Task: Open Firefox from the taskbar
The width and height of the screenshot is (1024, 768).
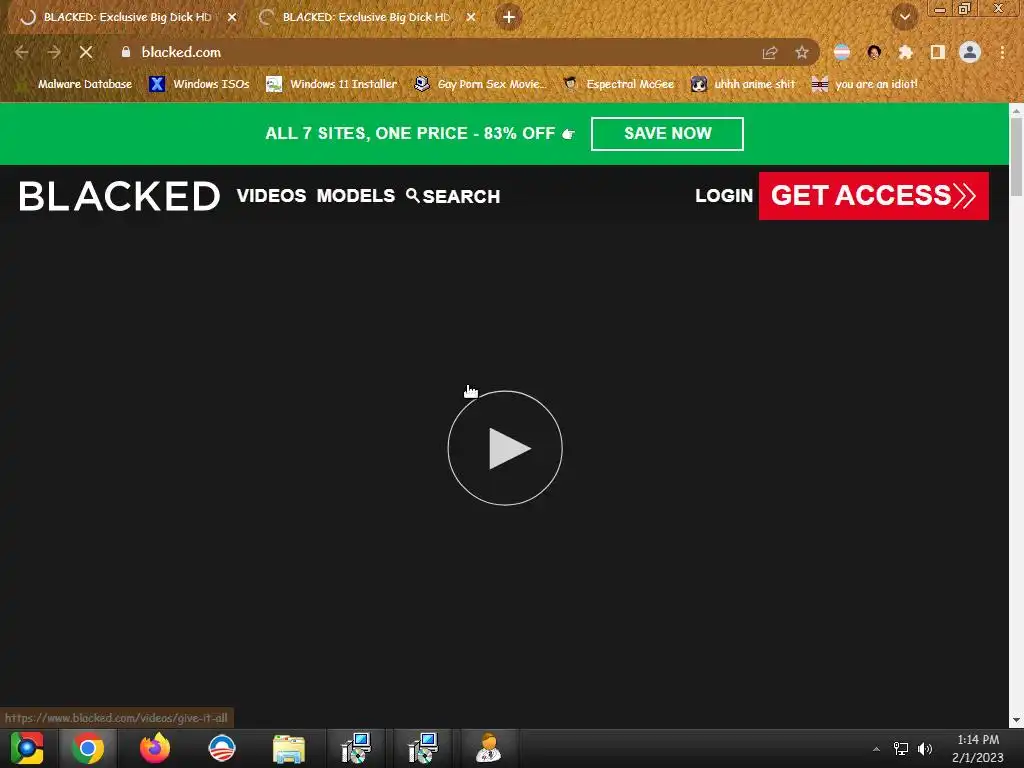Action: (155, 748)
